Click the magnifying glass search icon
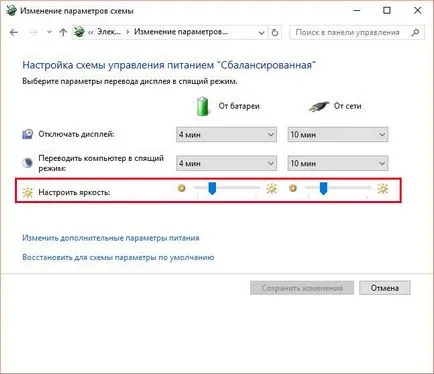Screen dimensions: 434x374 pyautogui.click(x=415, y=33)
